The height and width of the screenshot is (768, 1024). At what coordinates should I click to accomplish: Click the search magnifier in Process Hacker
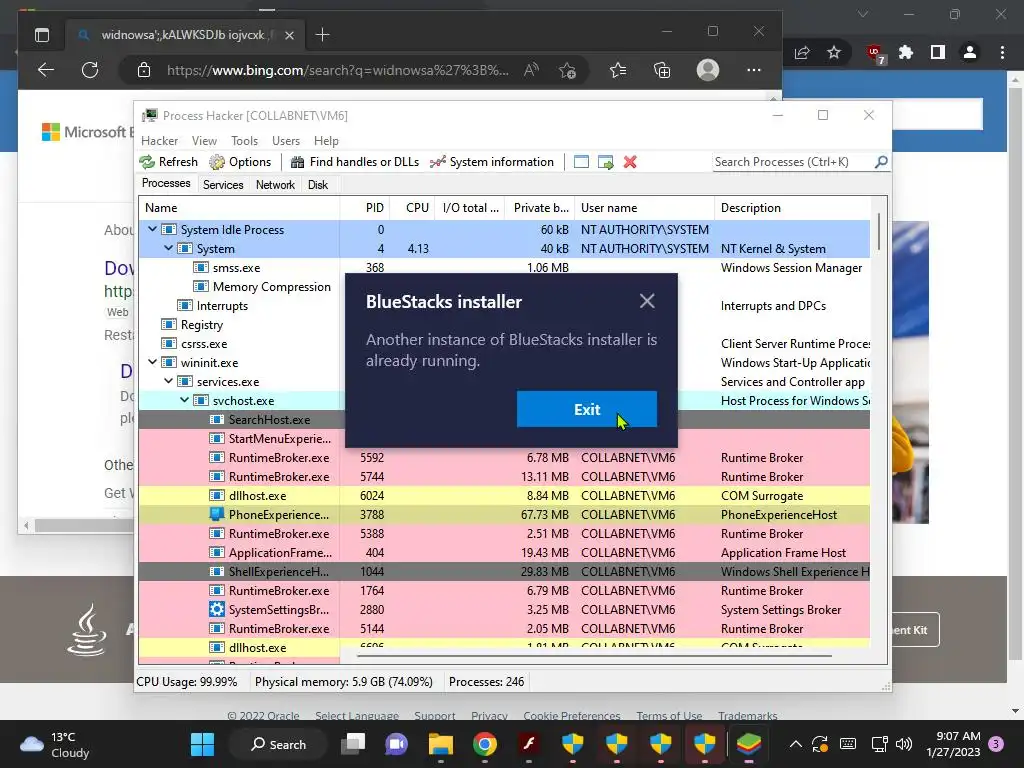pos(880,161)
